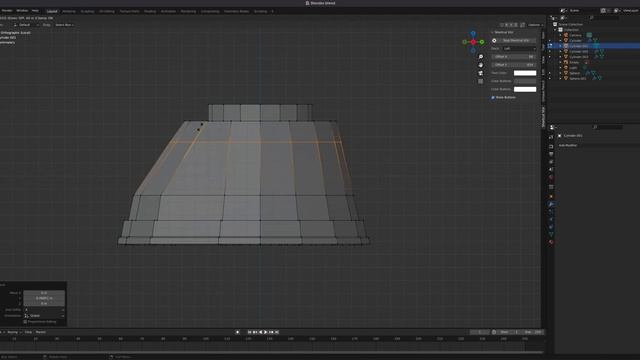Click the bottom Color Buttons white swatch
Screen dimensions: 640x360
[525, 89]
